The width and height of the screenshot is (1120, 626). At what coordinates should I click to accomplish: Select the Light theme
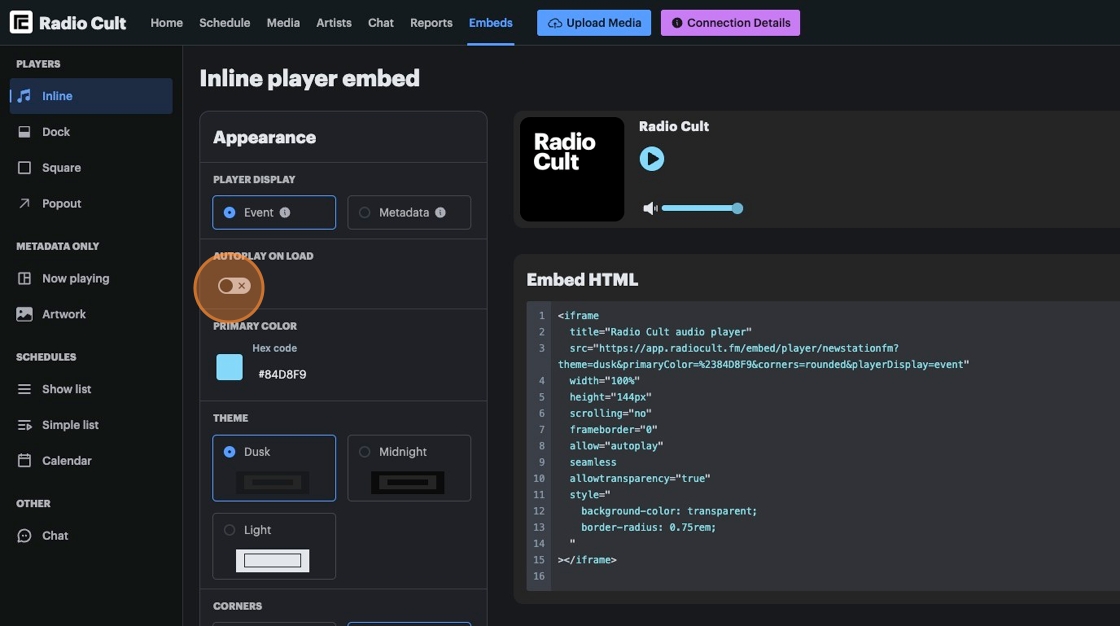274,546
